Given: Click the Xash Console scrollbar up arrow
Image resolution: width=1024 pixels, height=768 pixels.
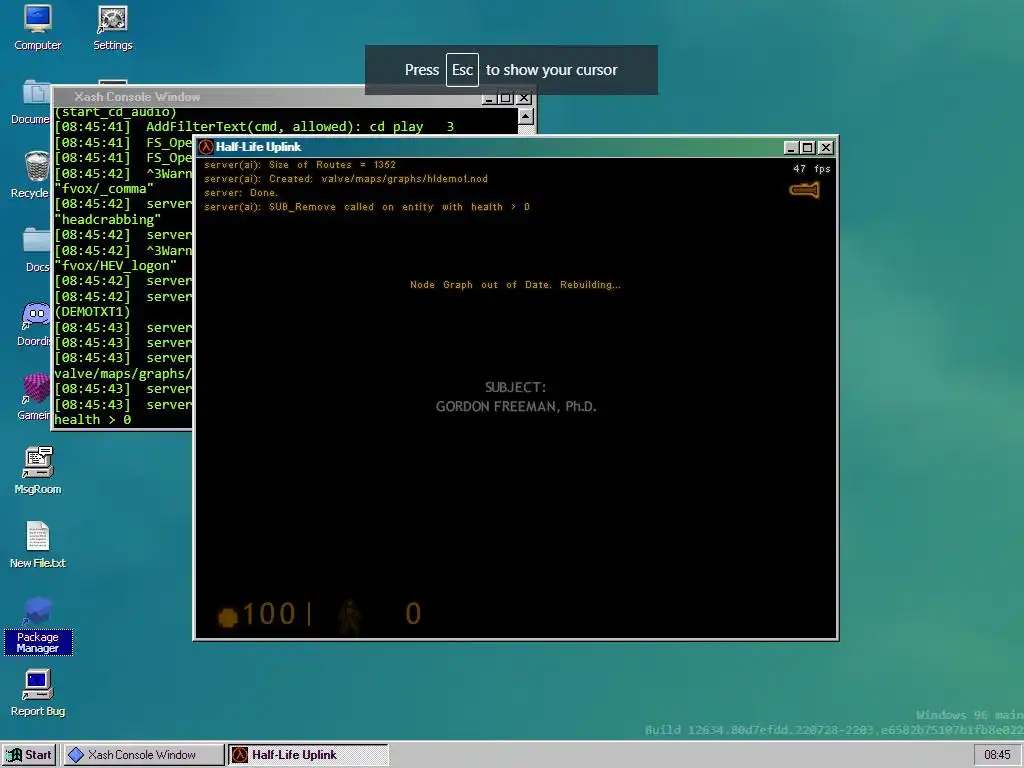Looking at the screenshot, I should pos(526,116).
